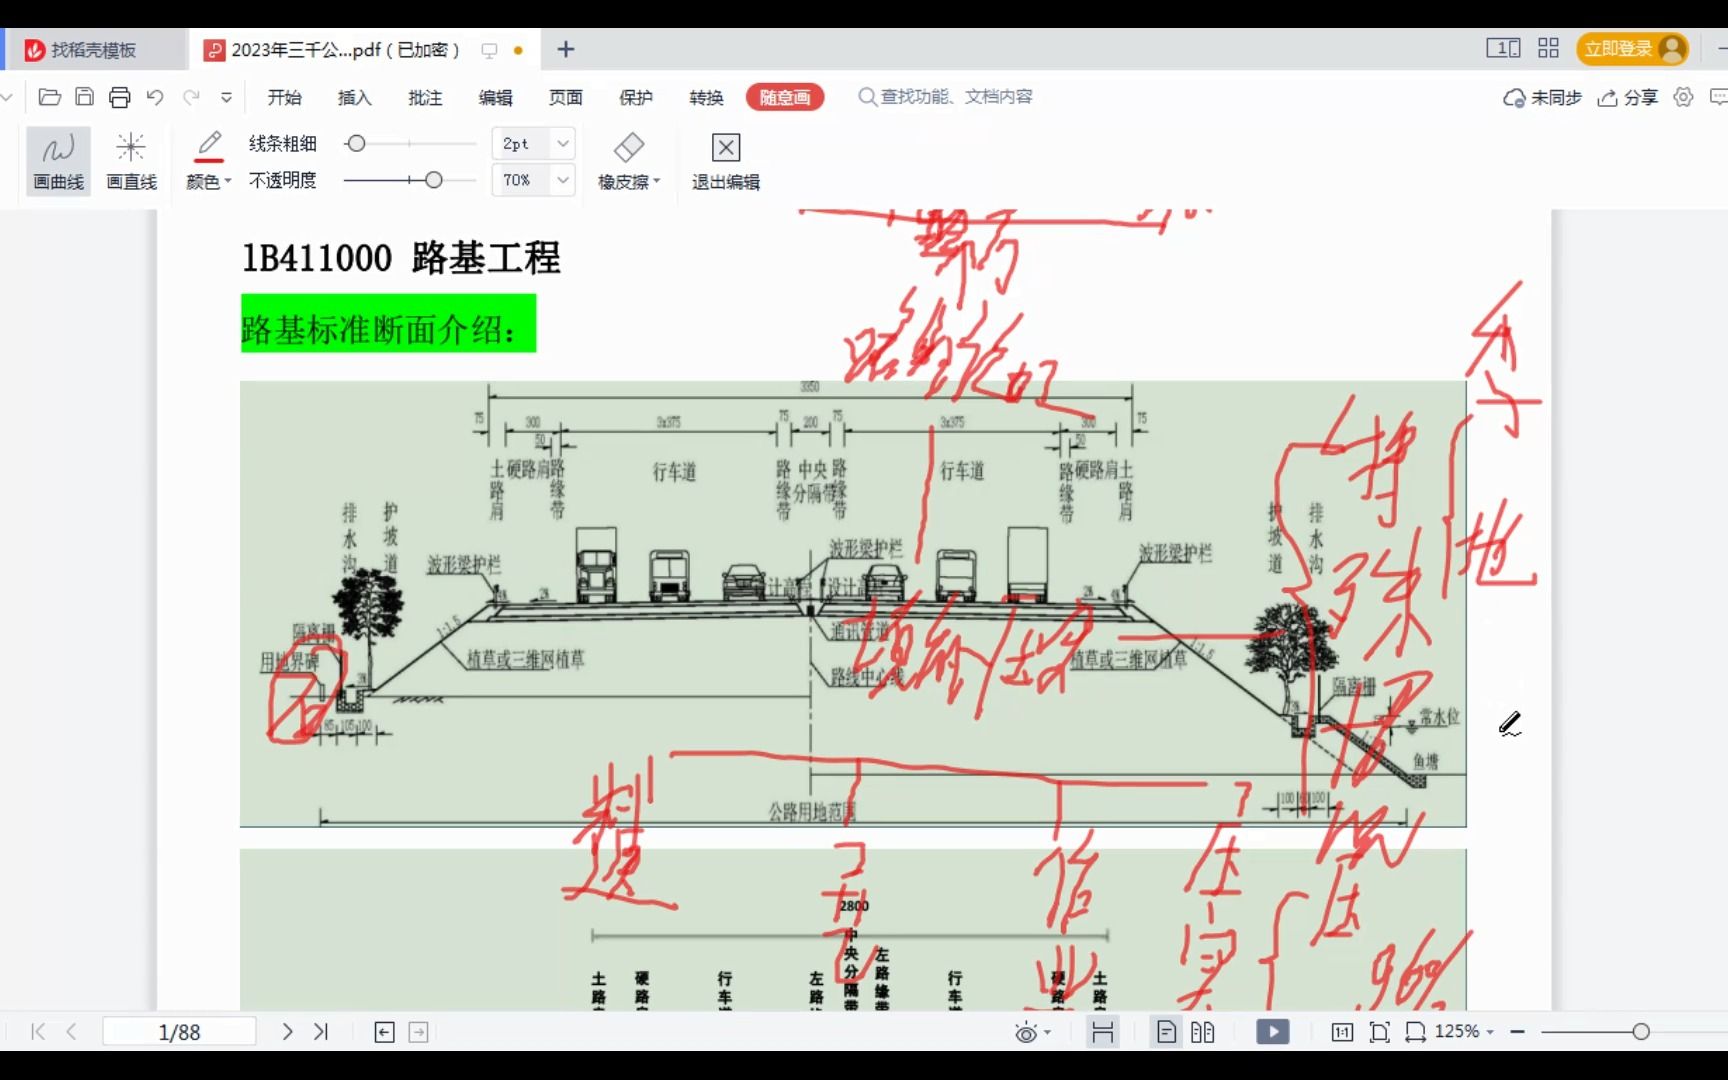
Task: Open the settings gear icon
Action: click(1684, 97)
